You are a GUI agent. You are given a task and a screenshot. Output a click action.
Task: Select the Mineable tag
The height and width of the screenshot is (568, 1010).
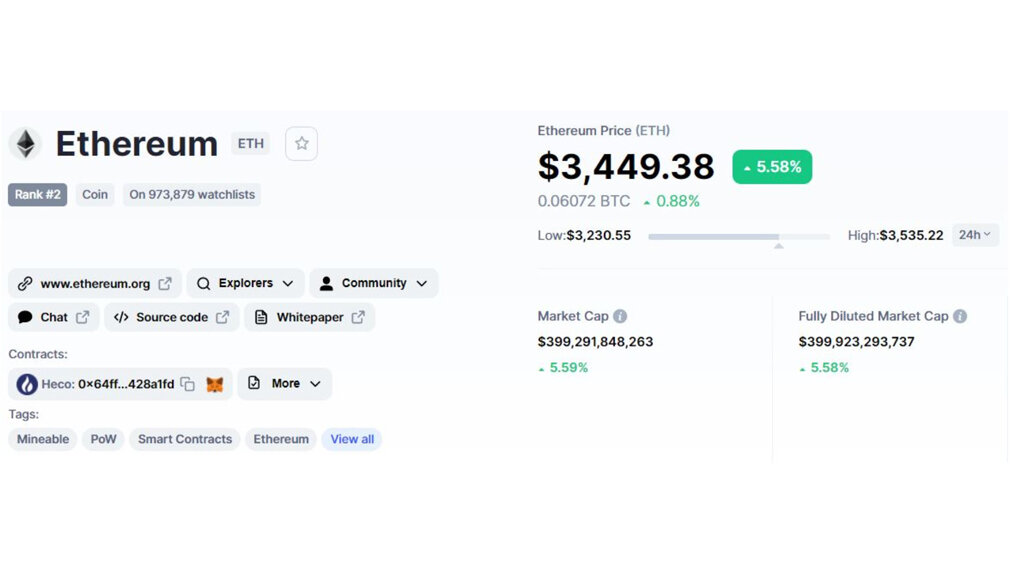click(43, 439)
